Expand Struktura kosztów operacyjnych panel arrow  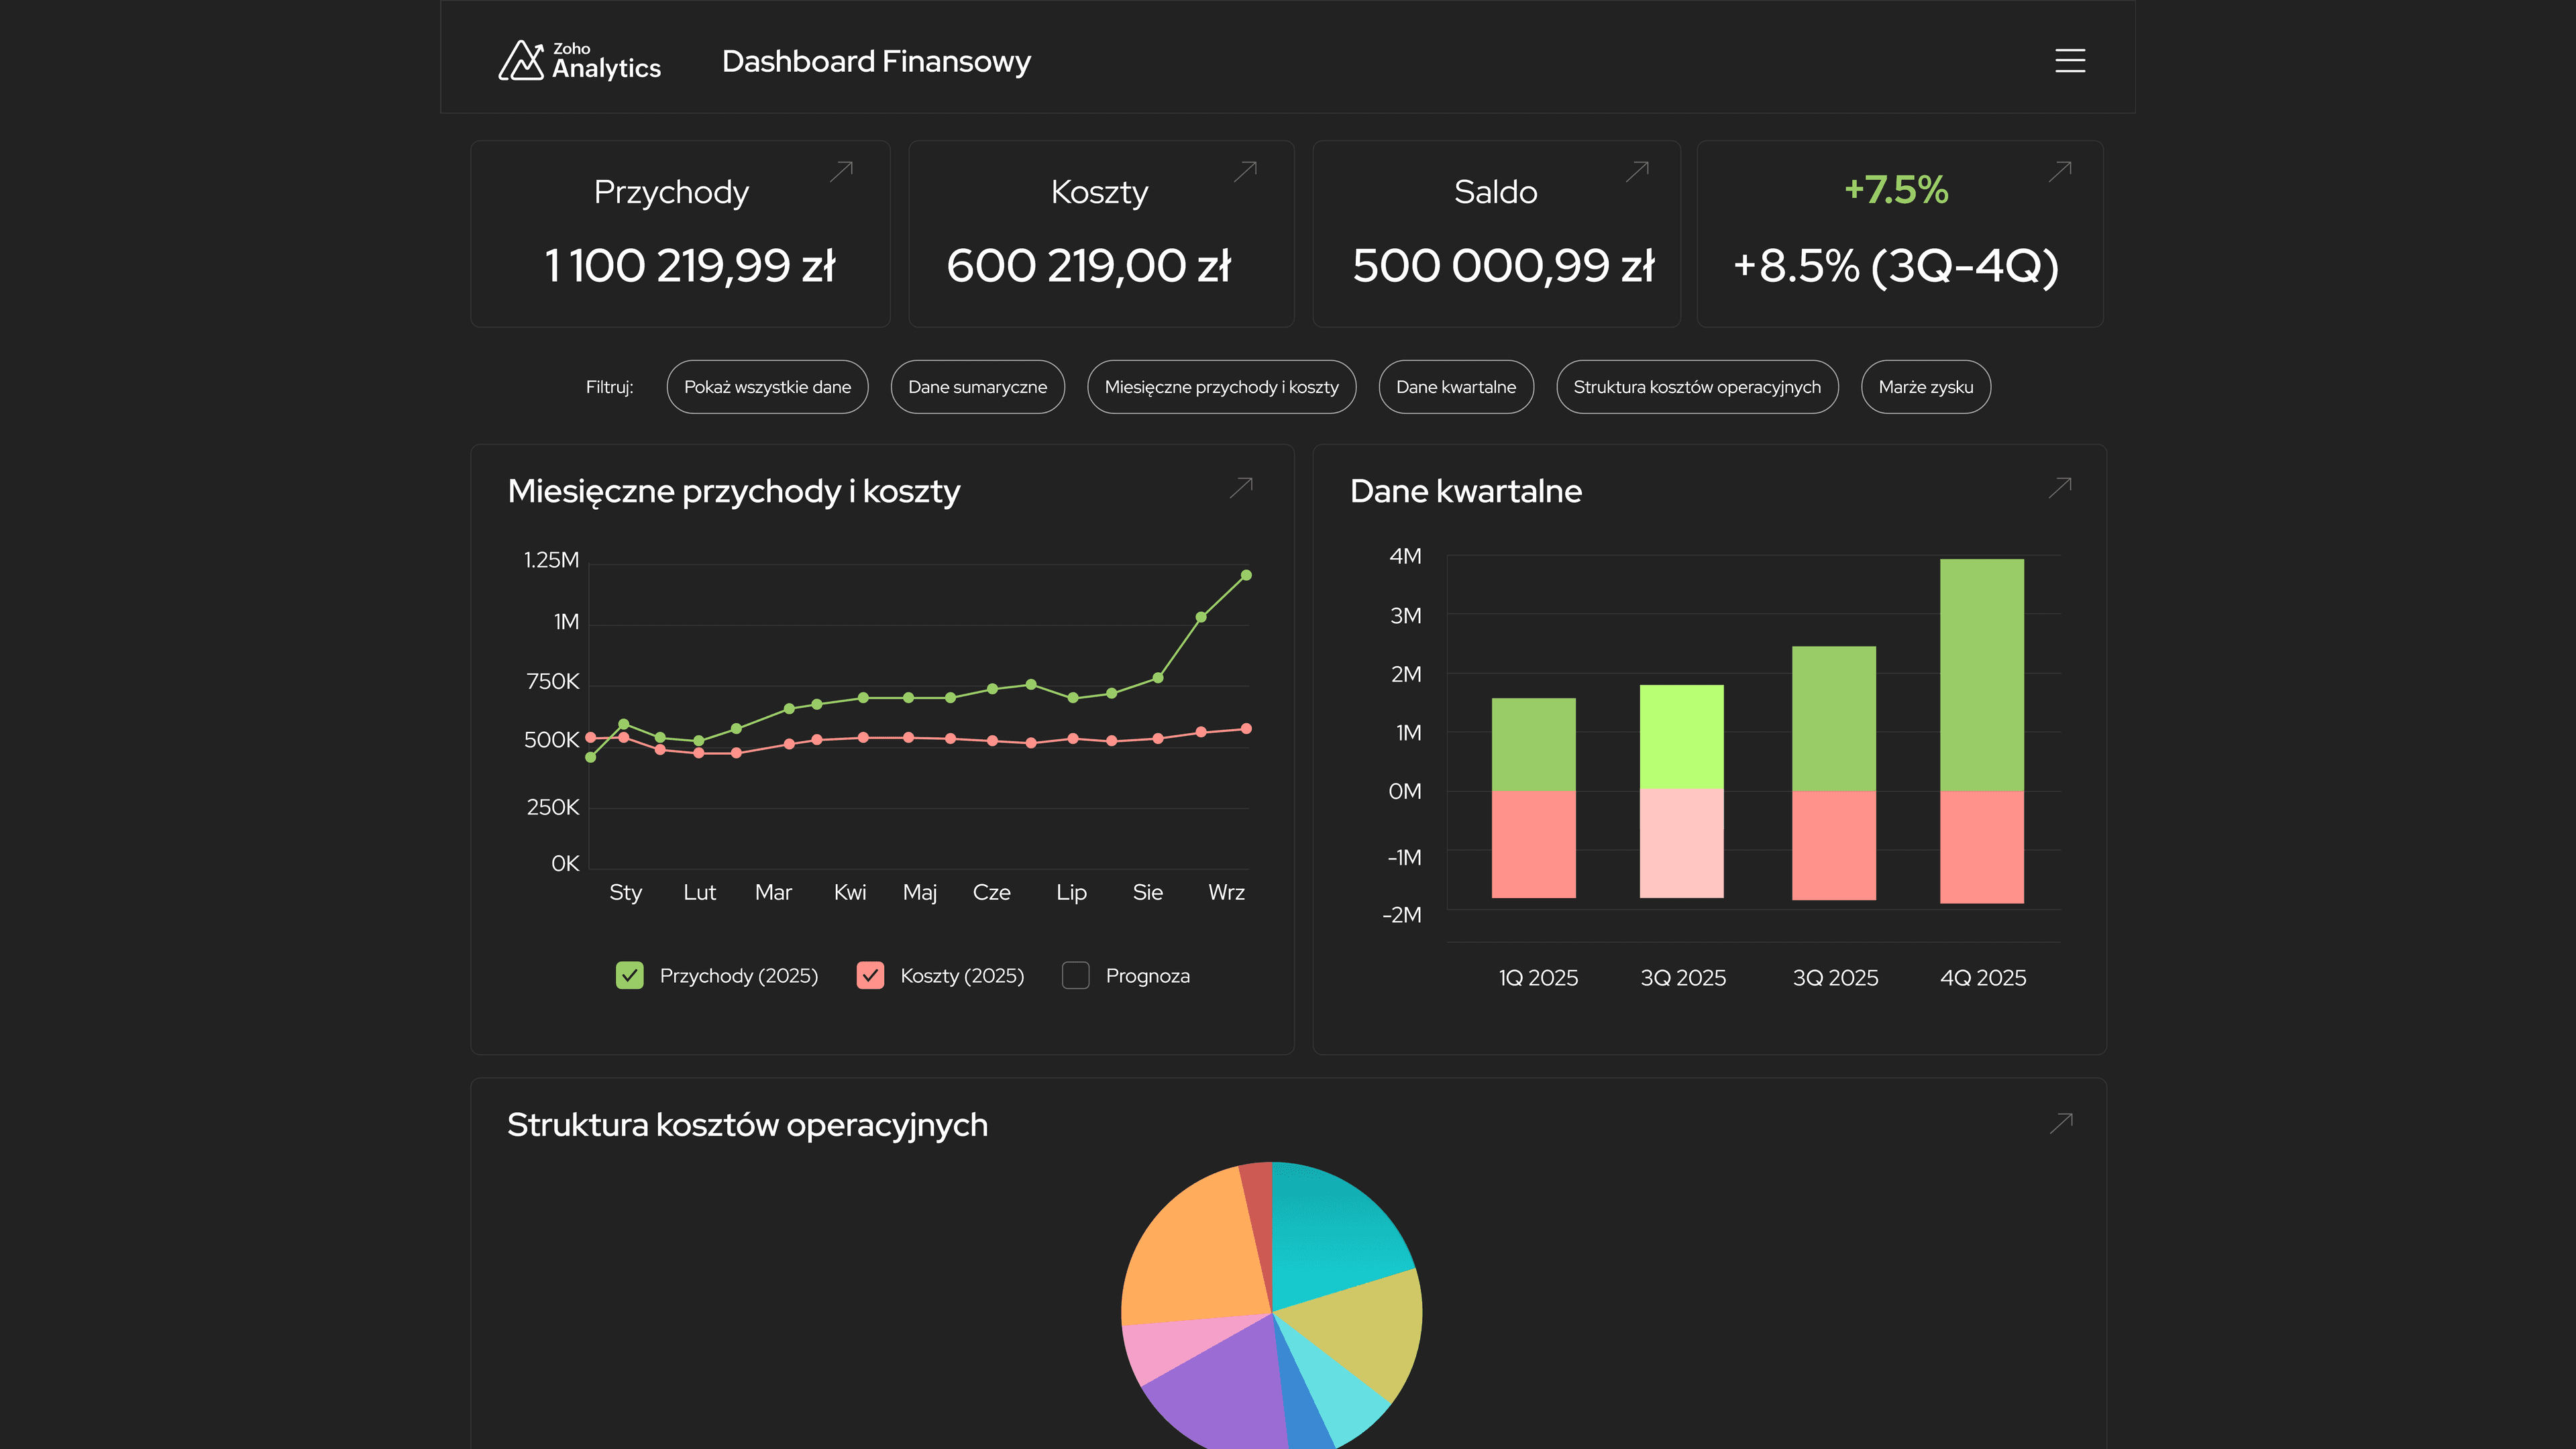(x=2061, y=1123)
